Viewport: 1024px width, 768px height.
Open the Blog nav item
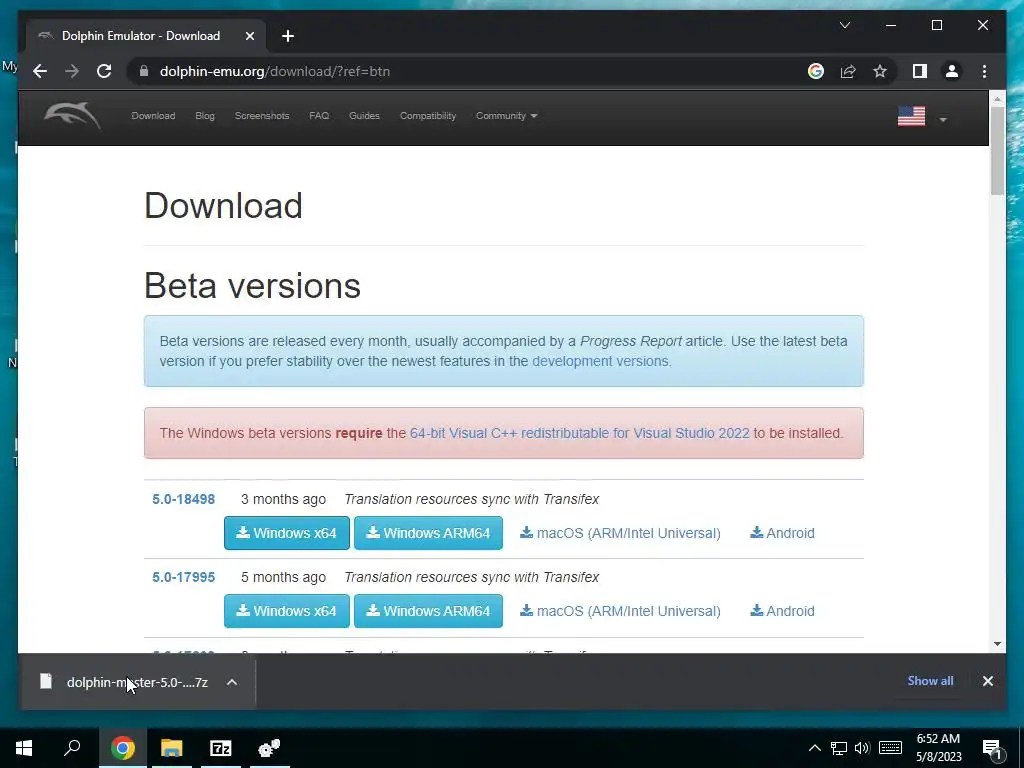(x=204, y=116)
